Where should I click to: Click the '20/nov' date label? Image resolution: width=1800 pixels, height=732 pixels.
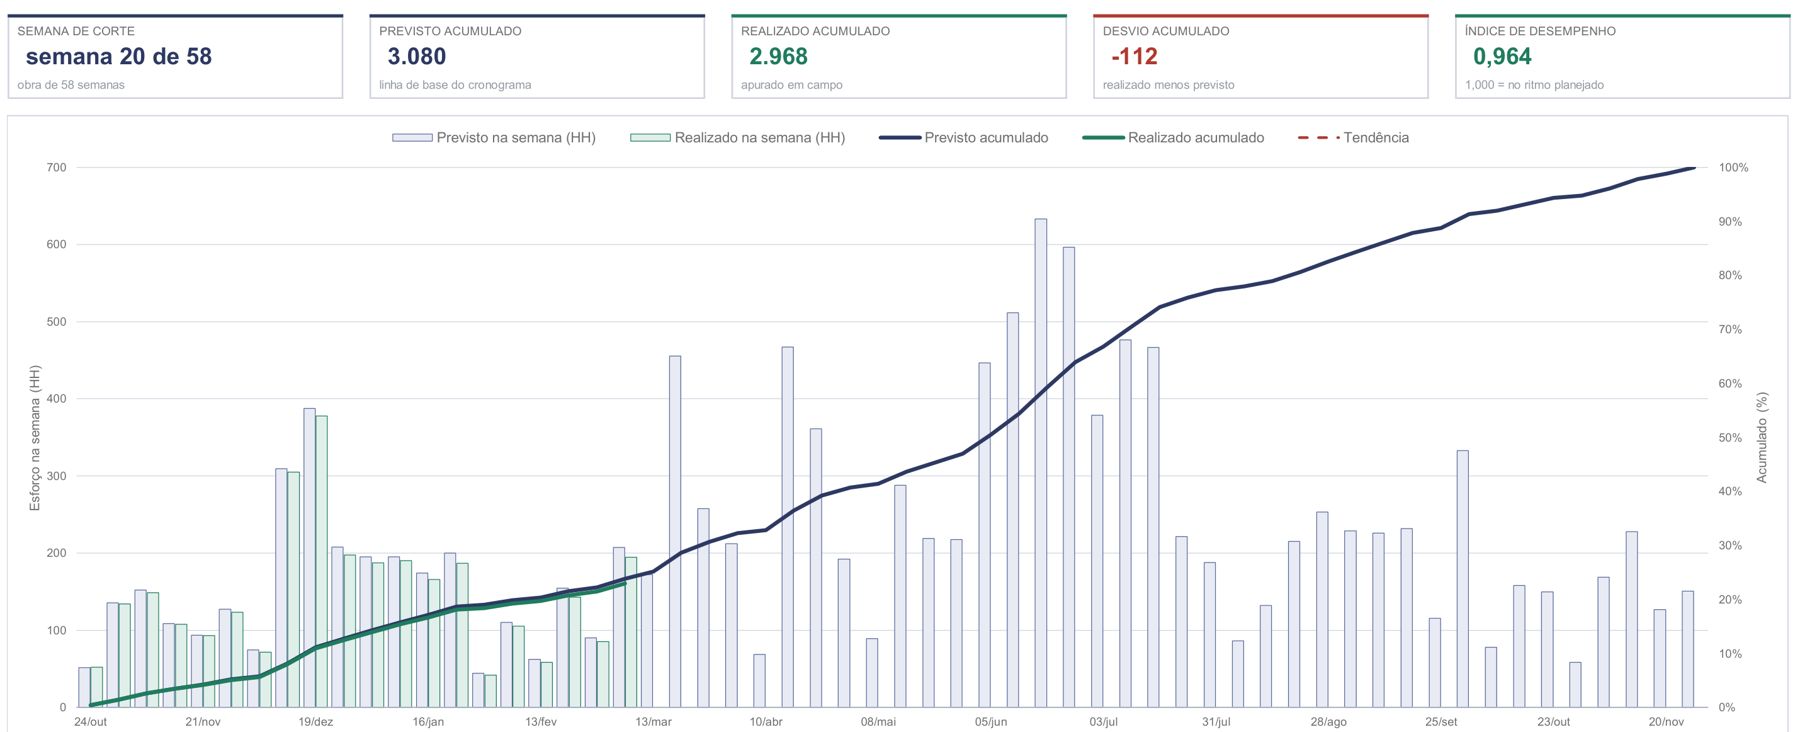[x=1666, y=722]
